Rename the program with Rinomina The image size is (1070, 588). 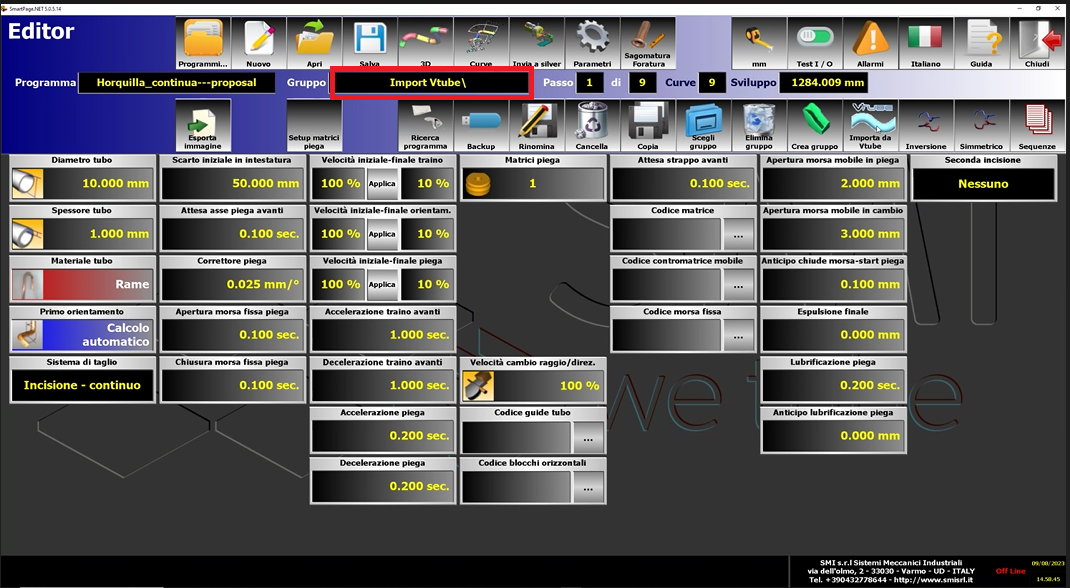(536, 126)
